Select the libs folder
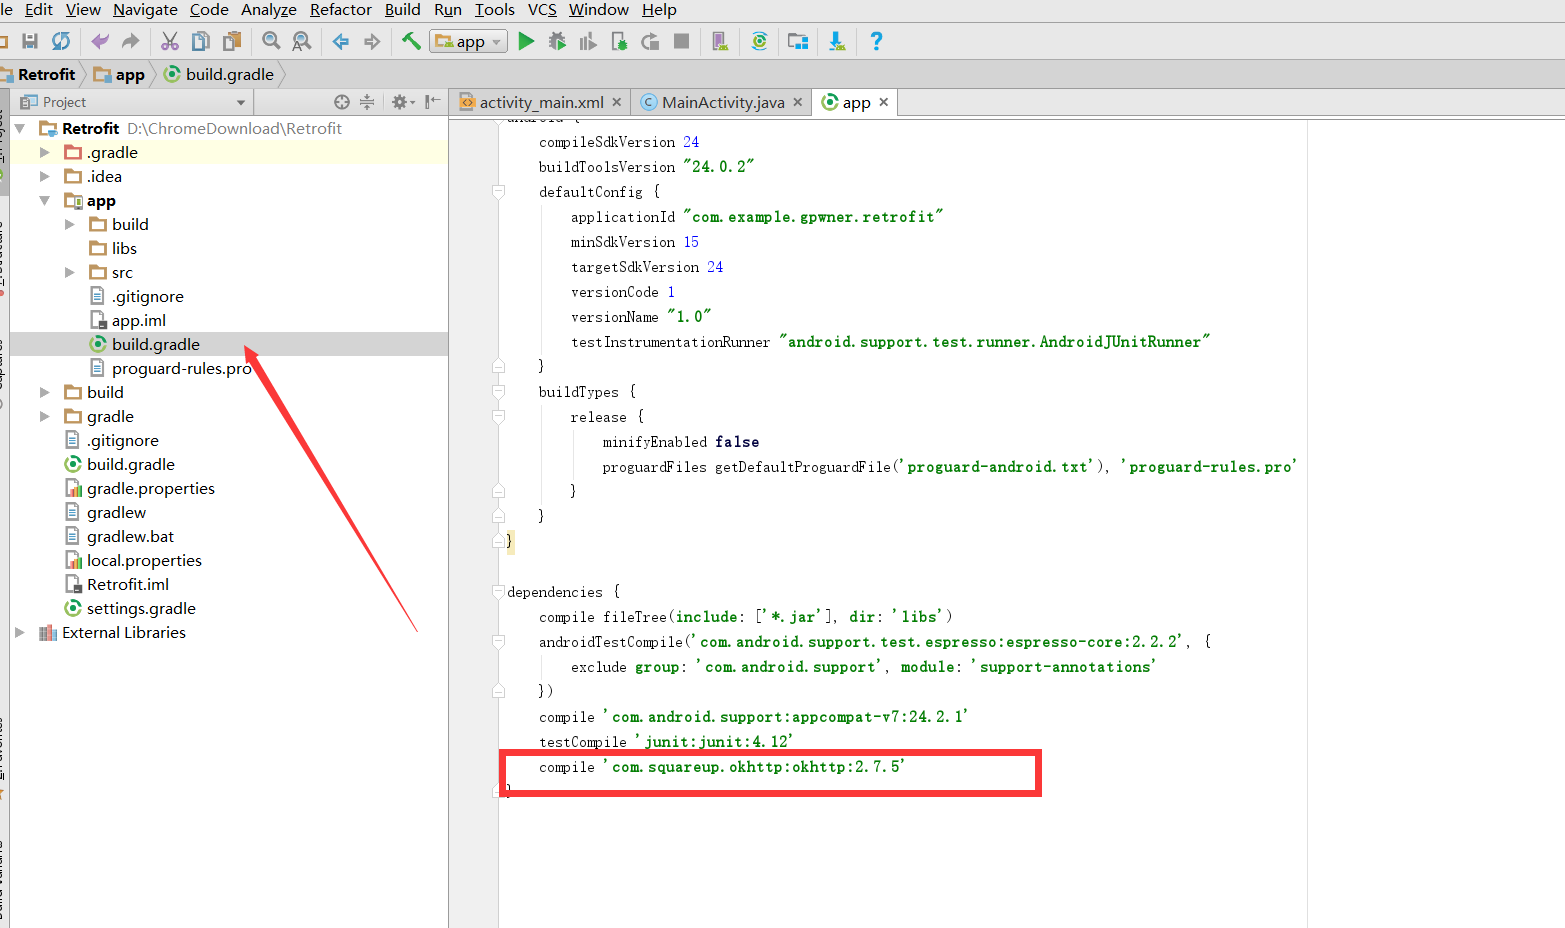 point(124,248)
